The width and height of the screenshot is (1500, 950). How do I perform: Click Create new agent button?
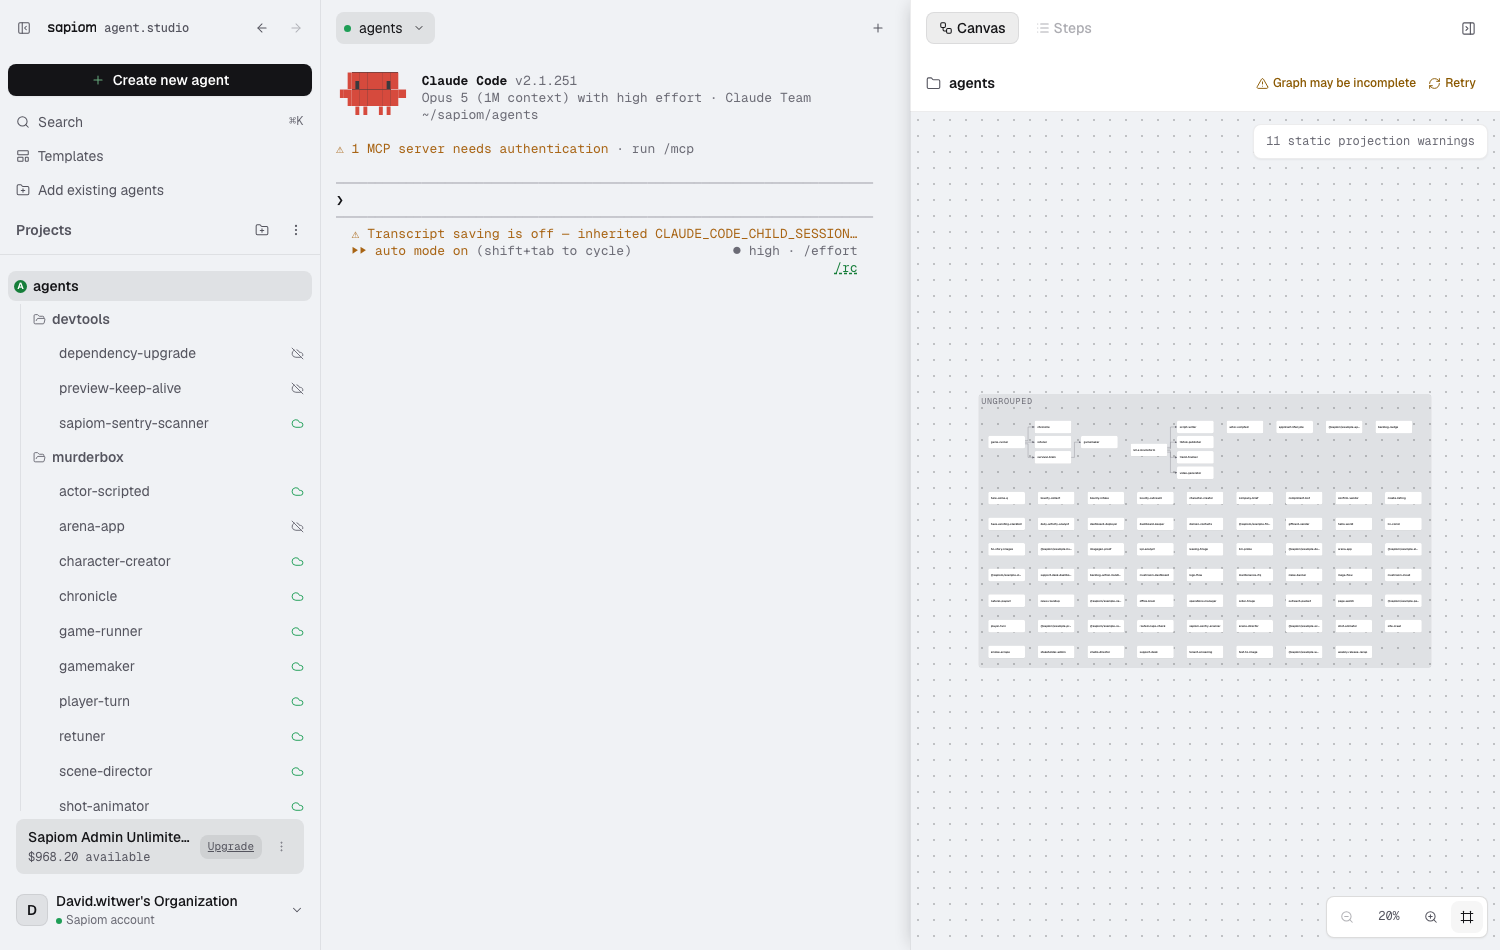(x=160, y=80)
